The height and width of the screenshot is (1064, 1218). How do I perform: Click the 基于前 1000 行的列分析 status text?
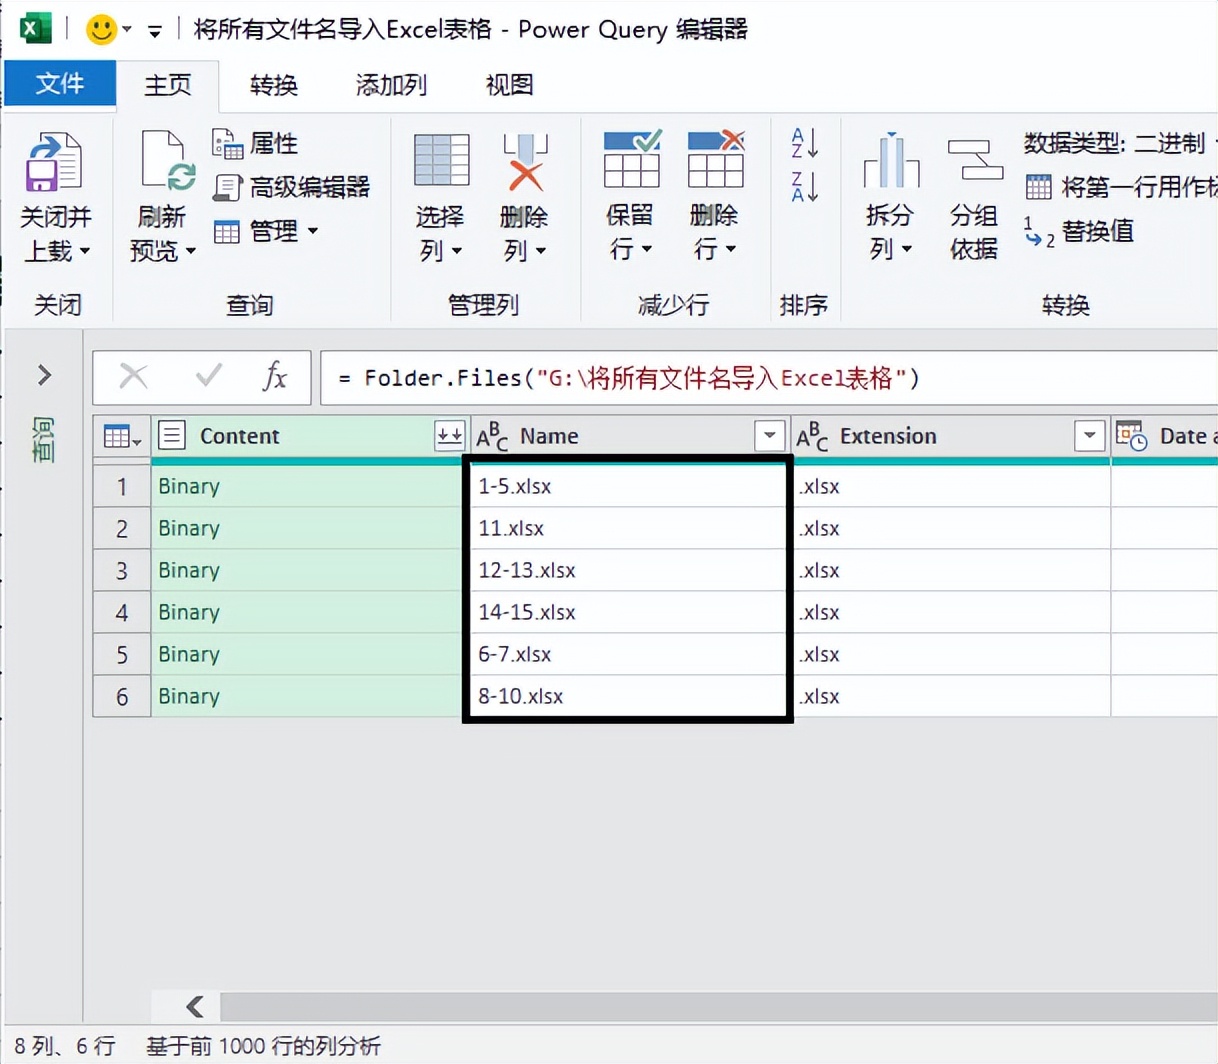pos(263,1046)
